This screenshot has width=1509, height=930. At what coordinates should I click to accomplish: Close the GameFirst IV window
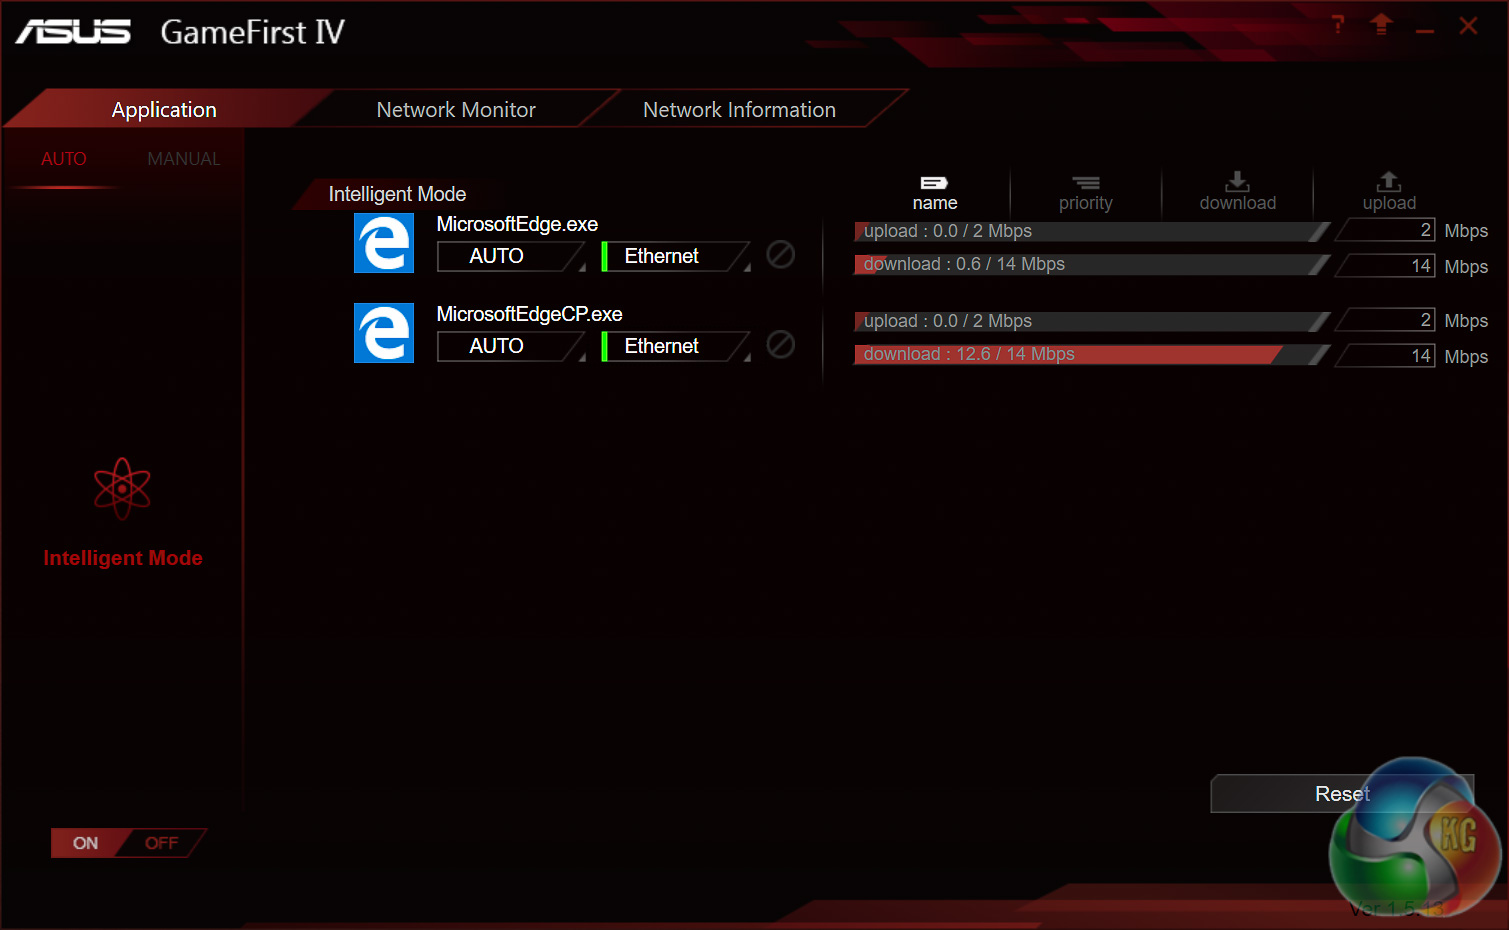pos(1468,25)
